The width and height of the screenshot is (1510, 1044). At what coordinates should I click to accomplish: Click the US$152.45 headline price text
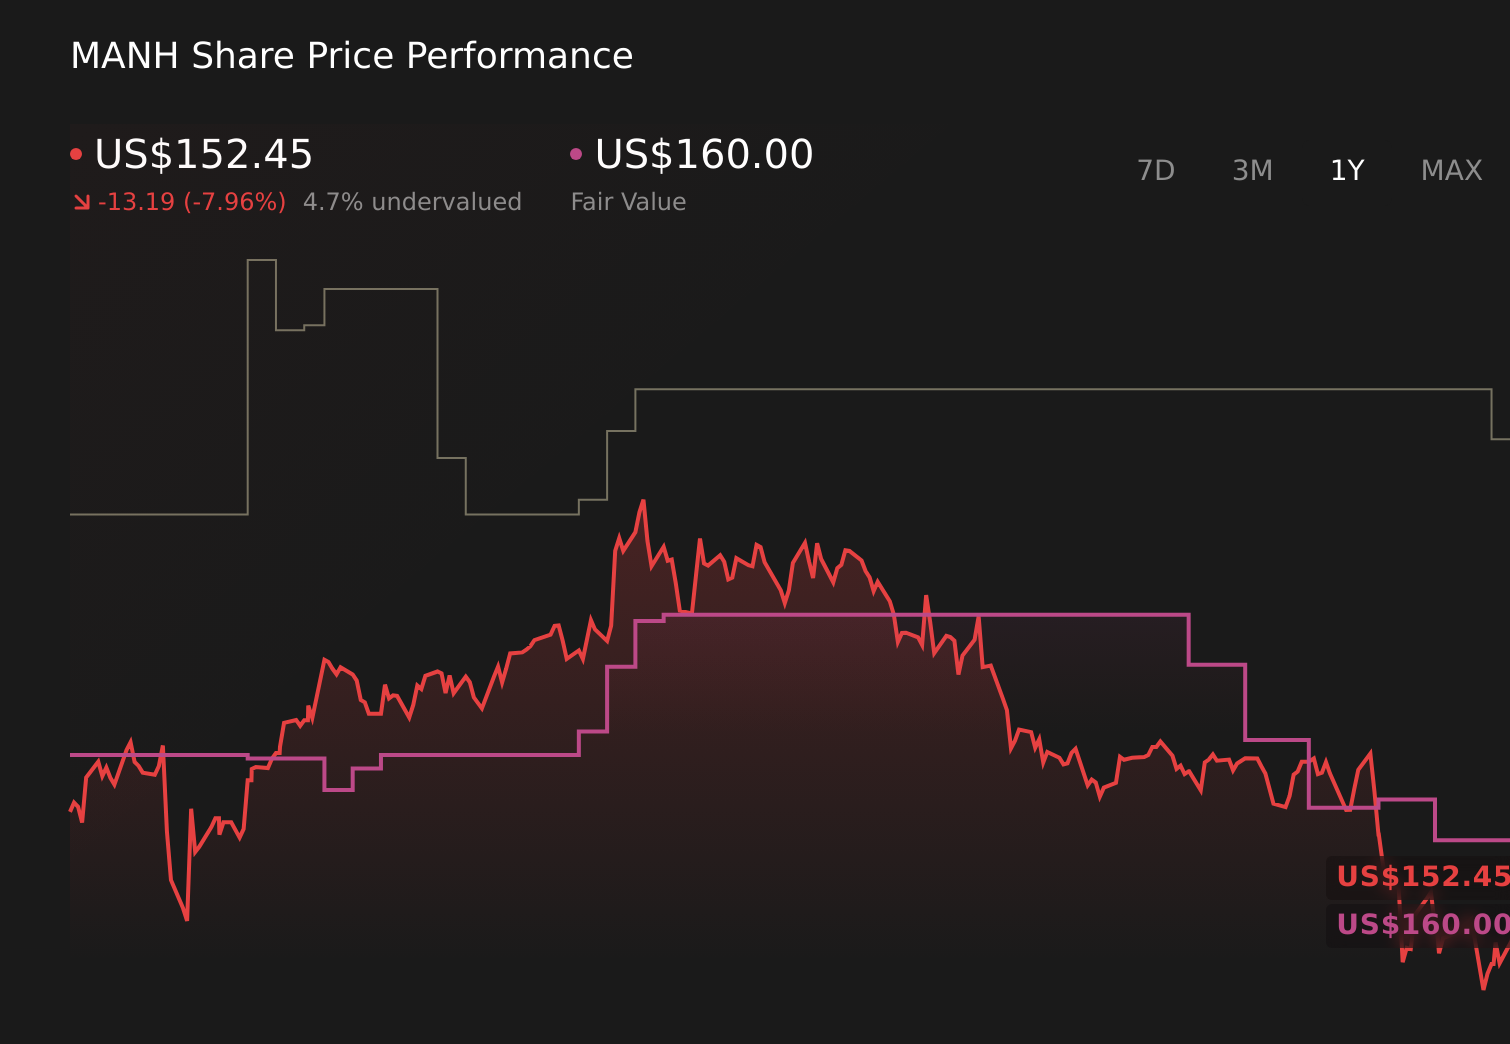(x=203, y=154)
